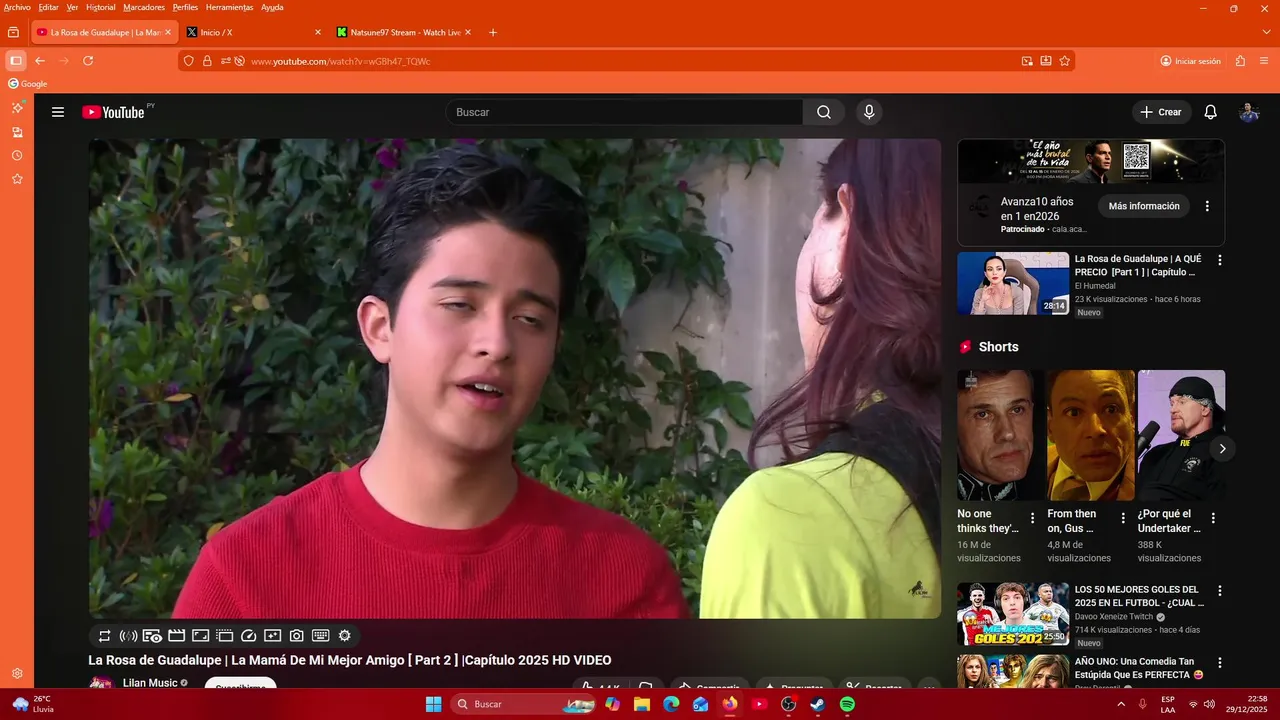1280x720 pixels.
Task: Show next Shorts with right arrow
Action: [1222, 449]
